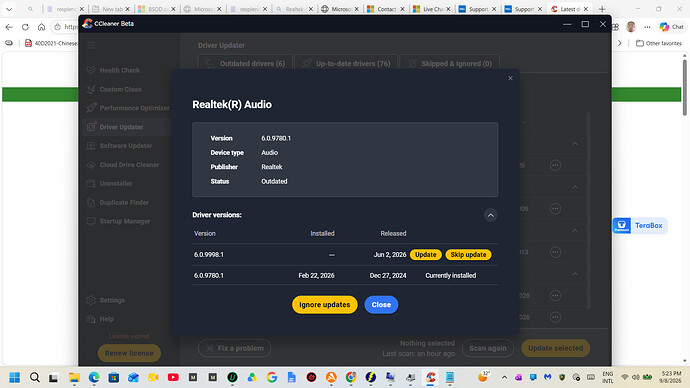Click Renew license button in CCleaner
This screenshot has width=690, height=388.
[129, 353]
